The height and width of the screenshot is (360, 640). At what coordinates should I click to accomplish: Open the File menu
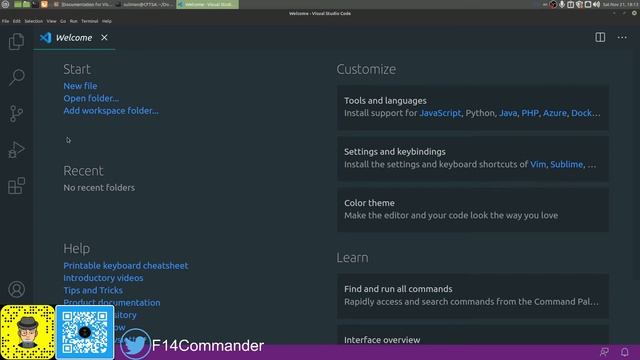(x=5, y=21)
